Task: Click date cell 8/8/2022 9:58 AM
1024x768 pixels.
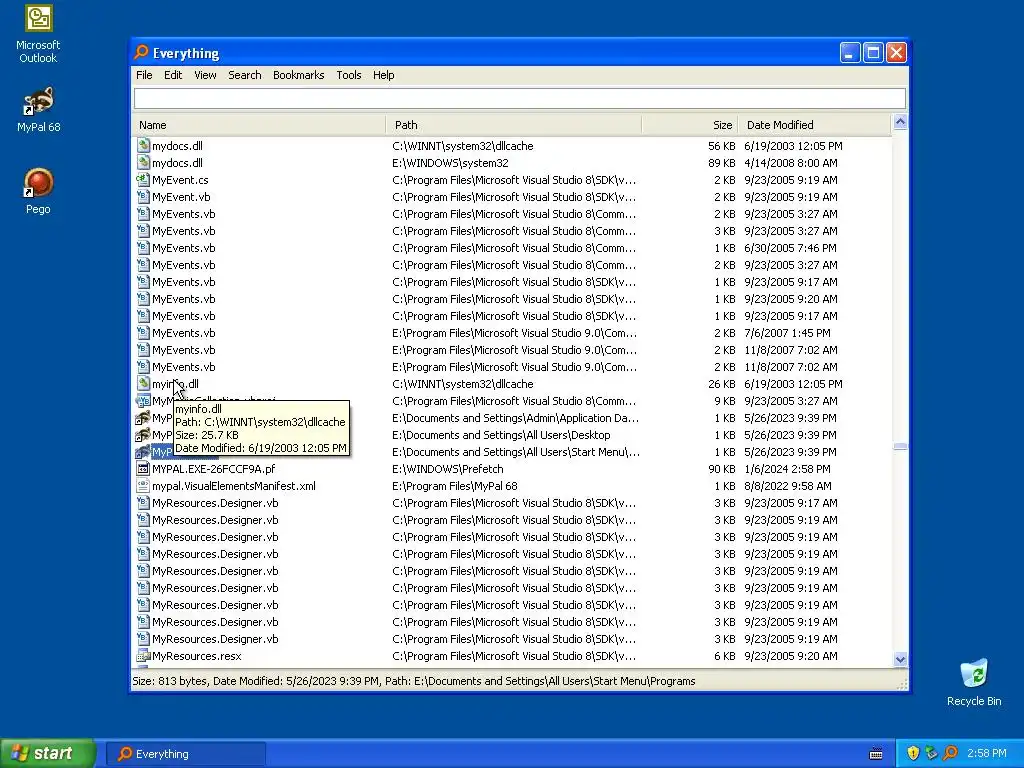Action: point(788,486)
